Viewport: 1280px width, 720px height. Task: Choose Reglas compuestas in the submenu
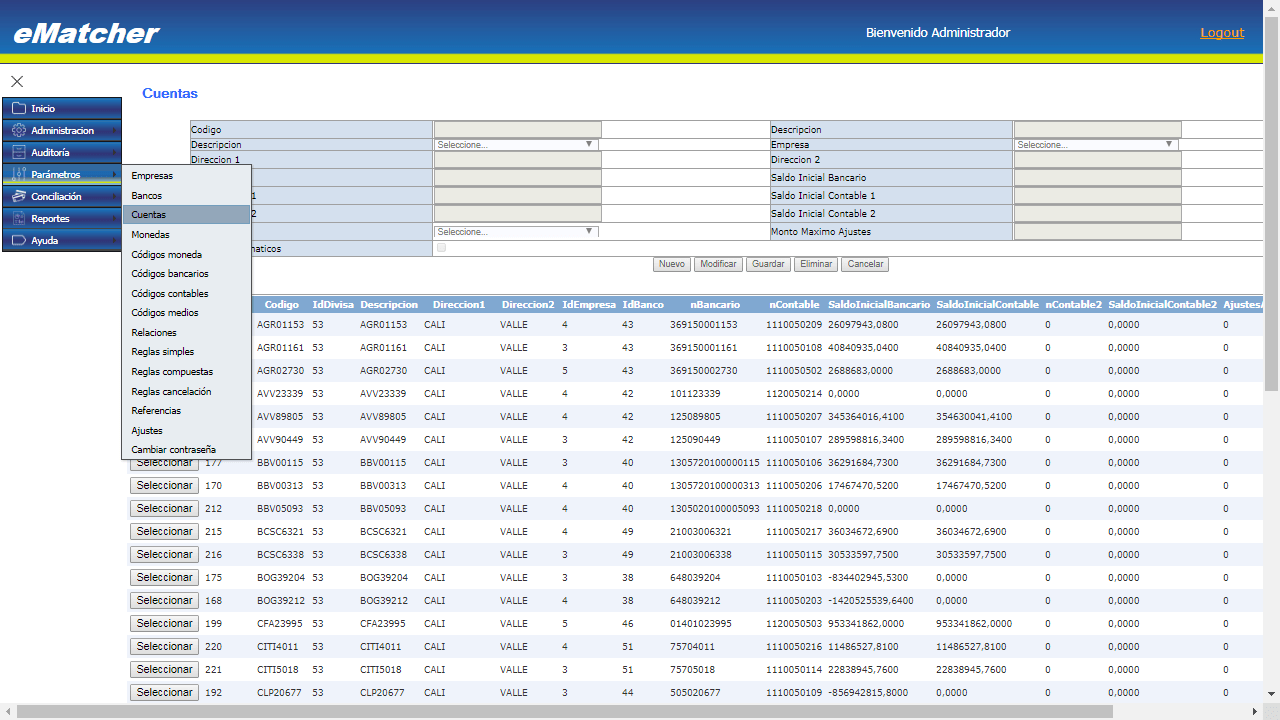point(172,372)
